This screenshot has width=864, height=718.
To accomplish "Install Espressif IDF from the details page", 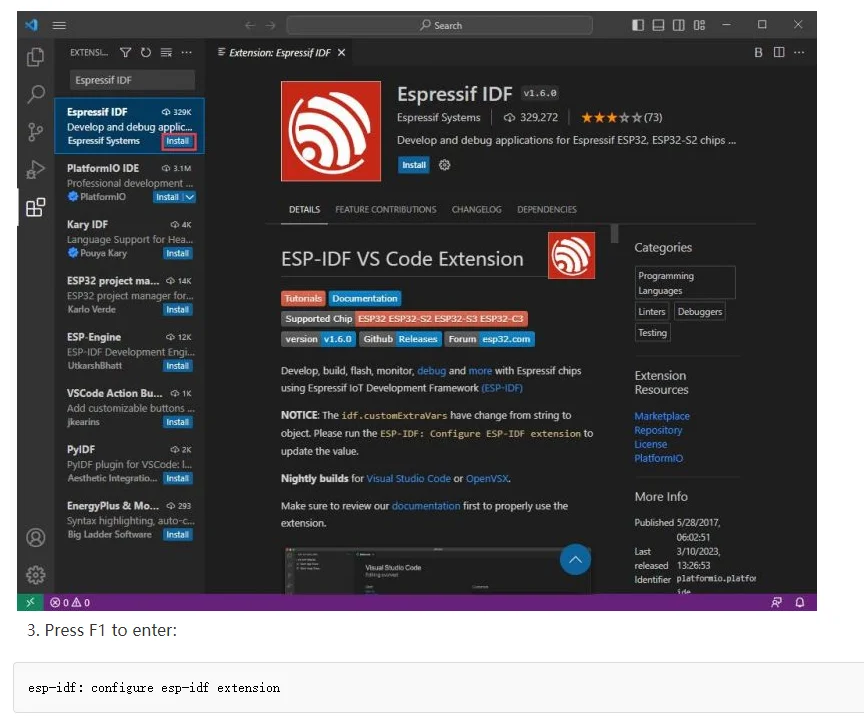I will point(414,165).
